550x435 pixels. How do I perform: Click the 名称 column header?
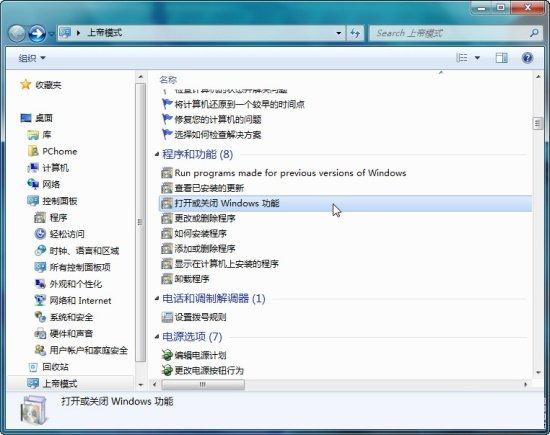168,80
